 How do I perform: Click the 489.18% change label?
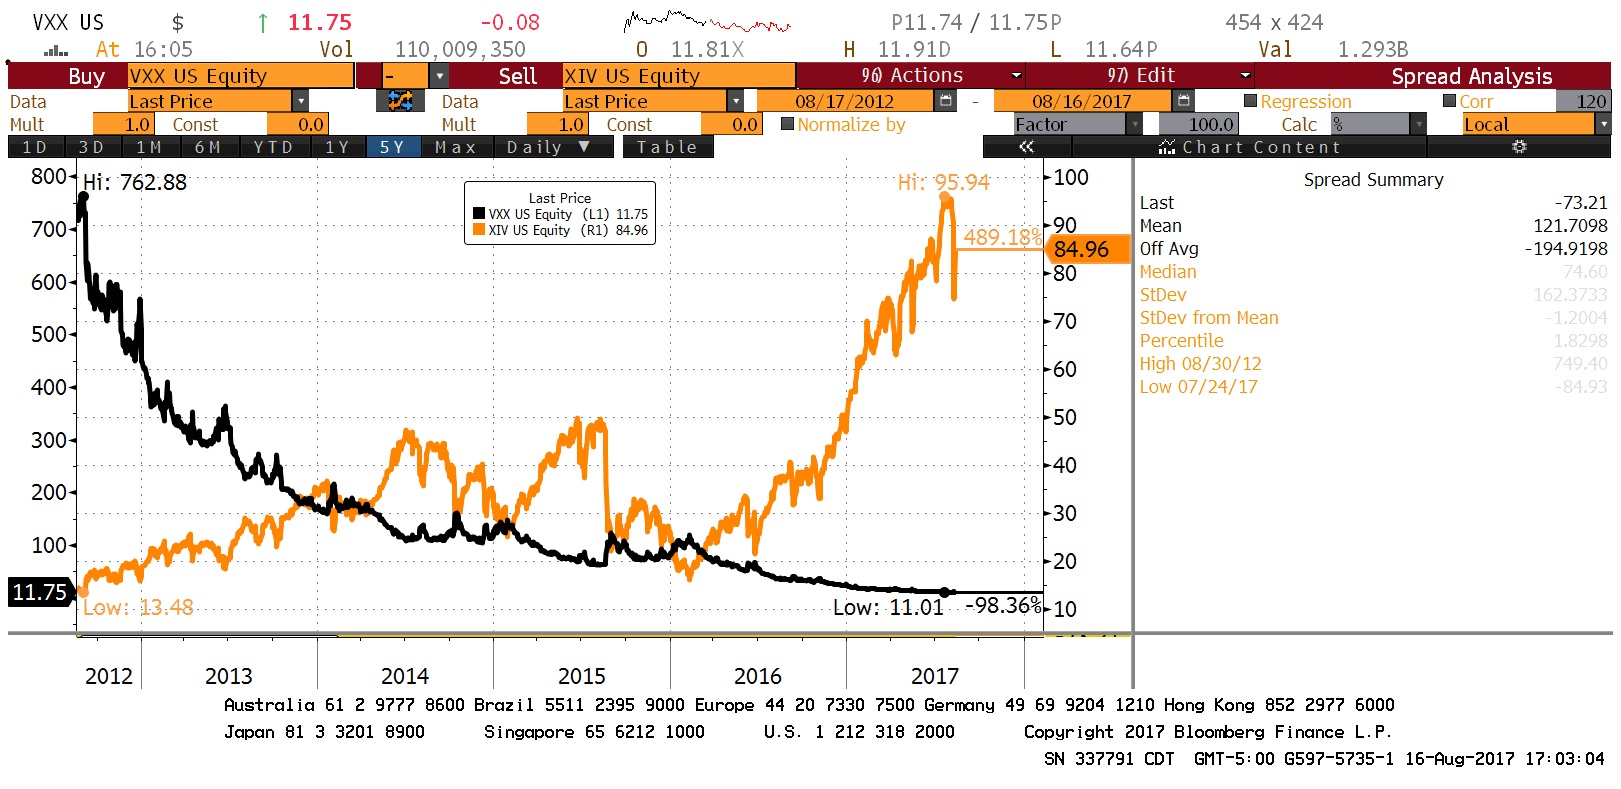click(1002, 237)
